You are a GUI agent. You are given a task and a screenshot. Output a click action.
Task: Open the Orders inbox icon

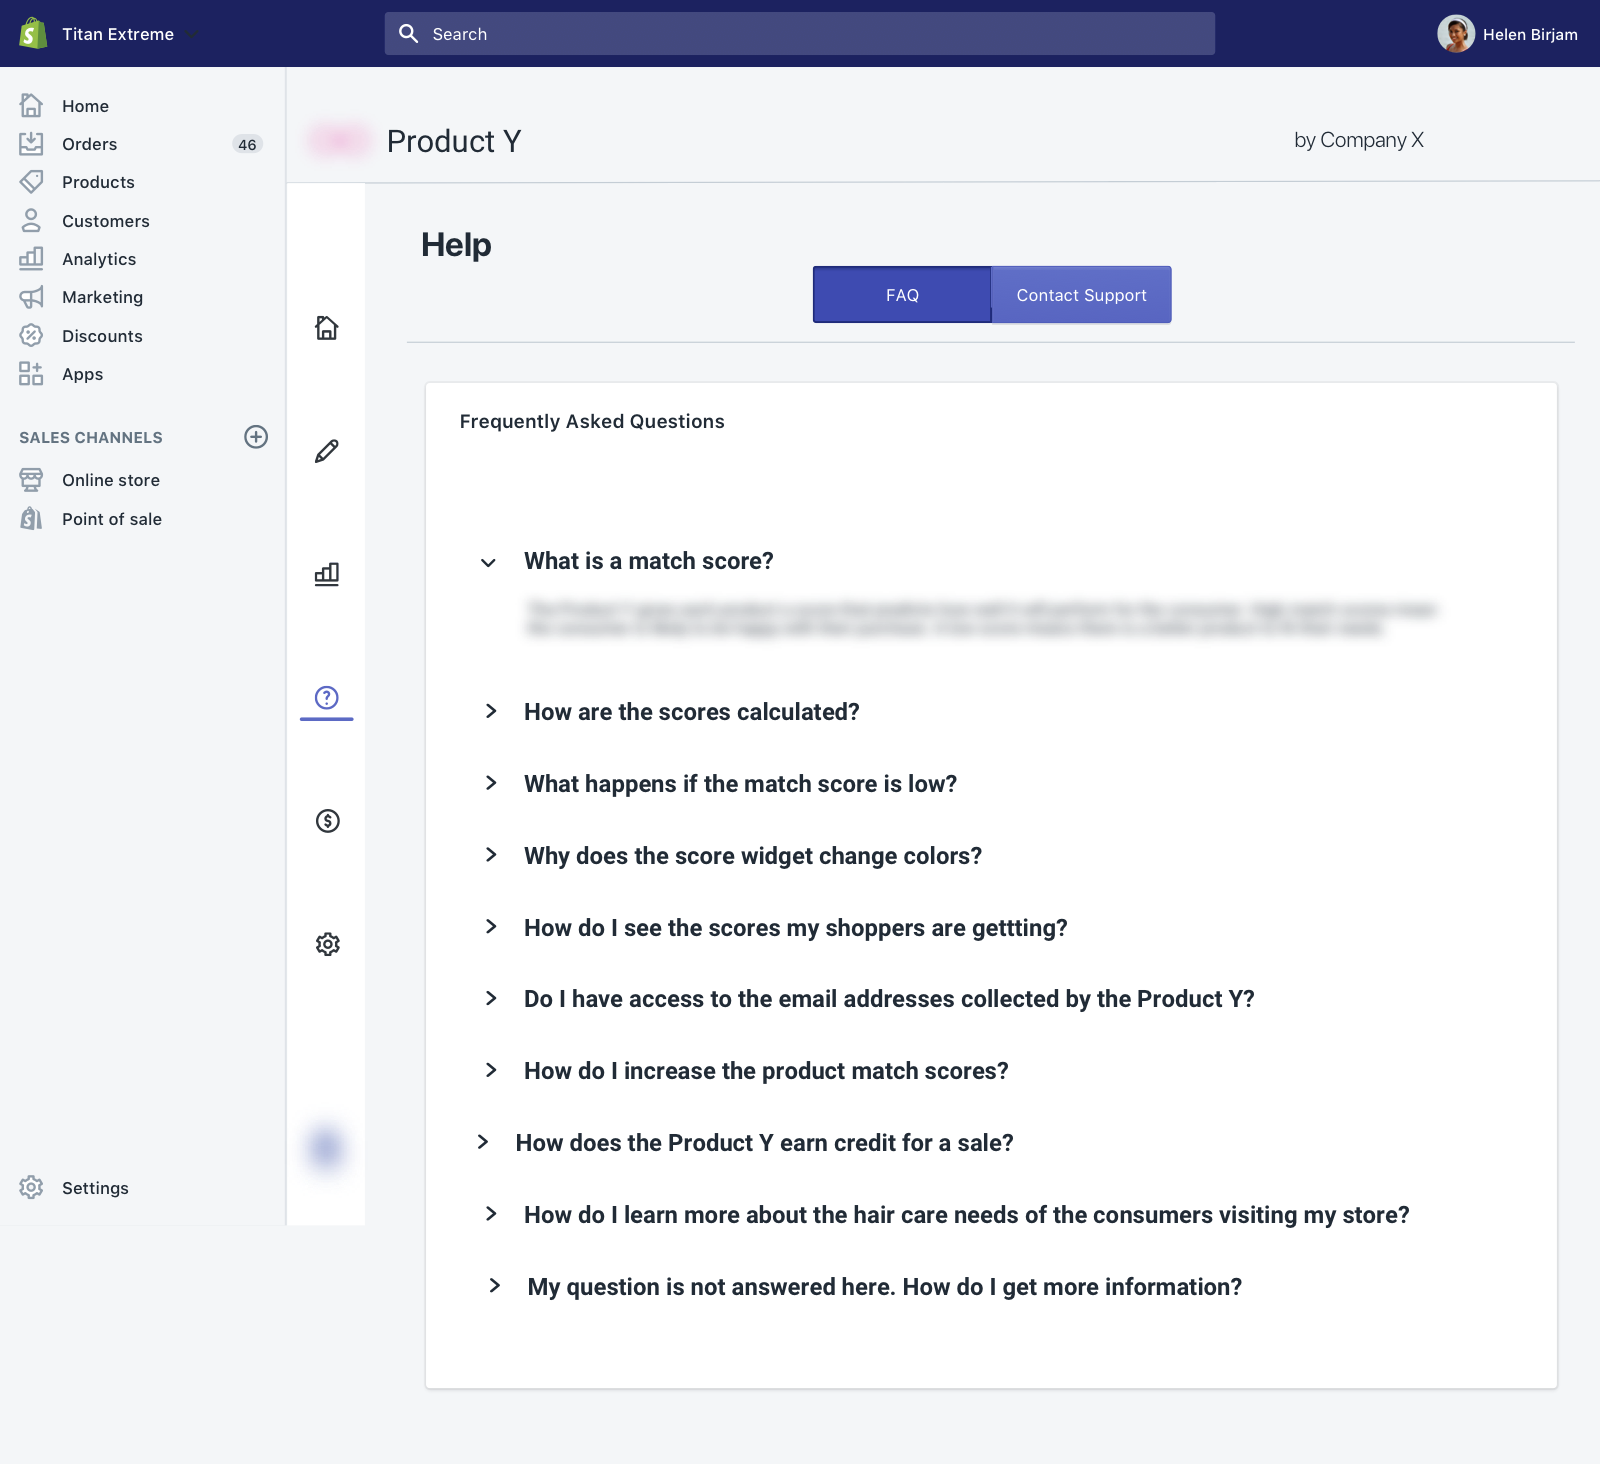[x=31, y=143]
